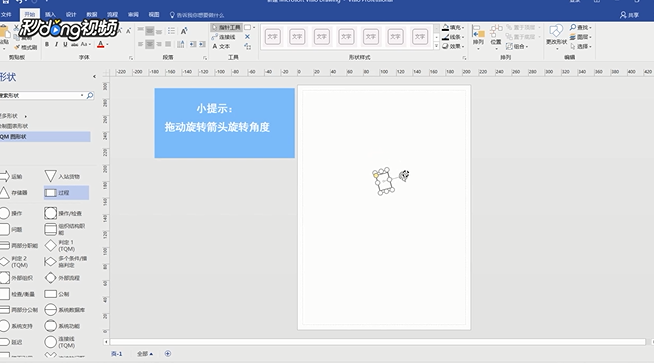Select the 公制 rectangle shape
The image size is (654, 363).
[57, 294]
